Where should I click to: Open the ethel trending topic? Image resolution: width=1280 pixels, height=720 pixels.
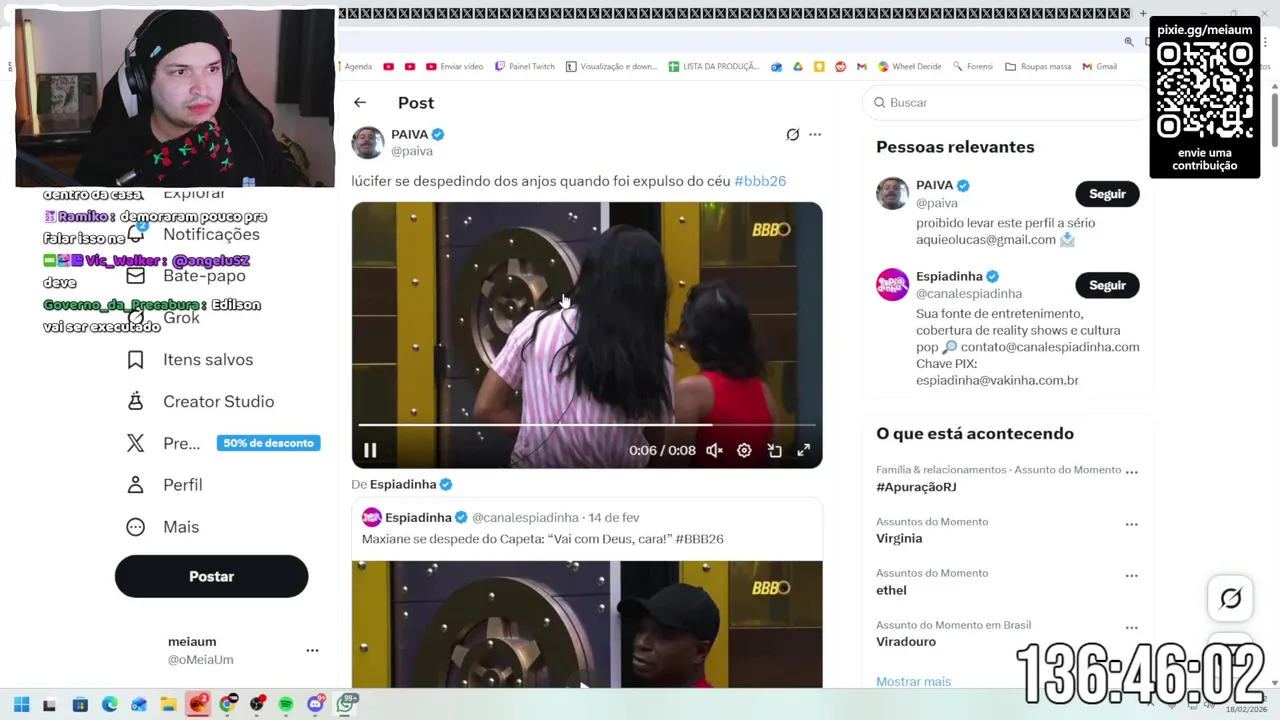[891, 590]
